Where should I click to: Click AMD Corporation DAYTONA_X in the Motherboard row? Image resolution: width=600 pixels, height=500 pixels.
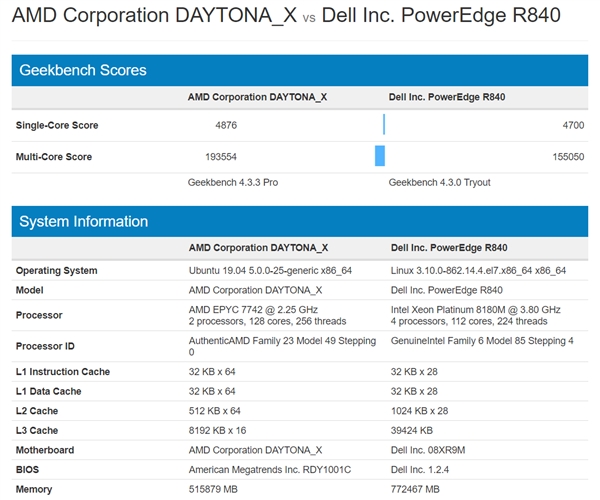pyautogui.click(x=255, y=450)
